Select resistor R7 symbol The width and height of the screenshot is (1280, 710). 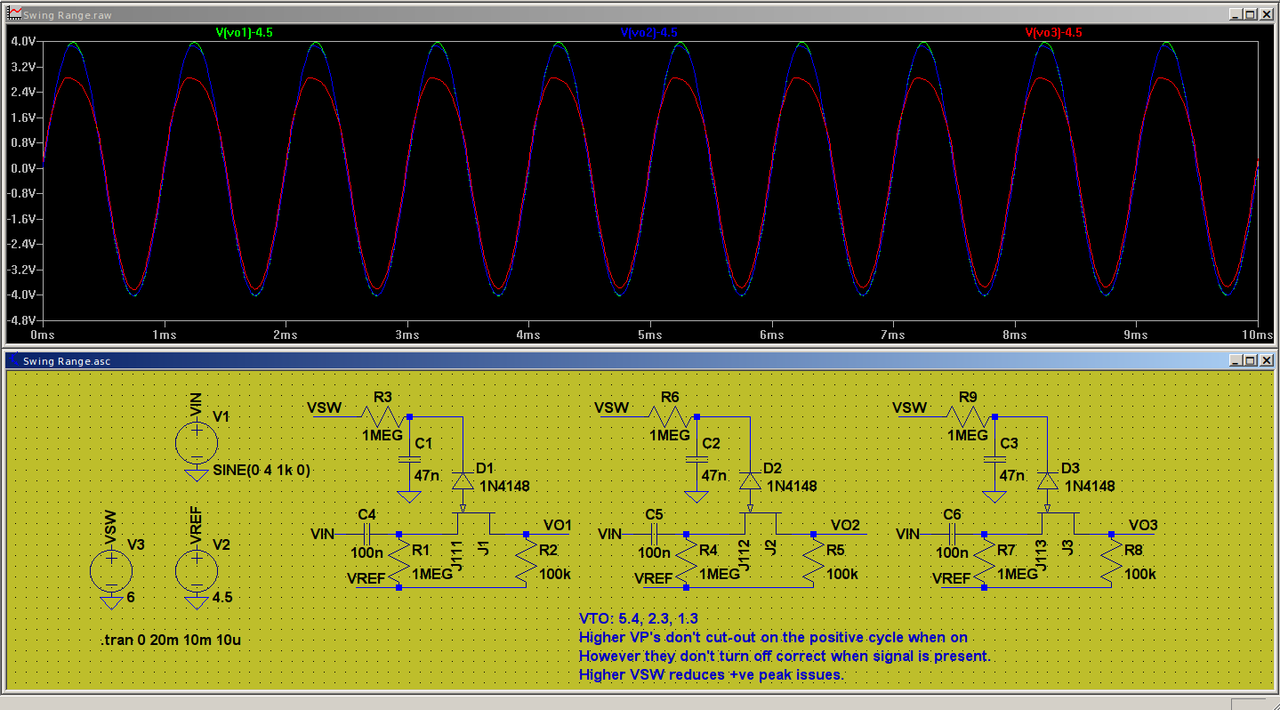point(985,561)
